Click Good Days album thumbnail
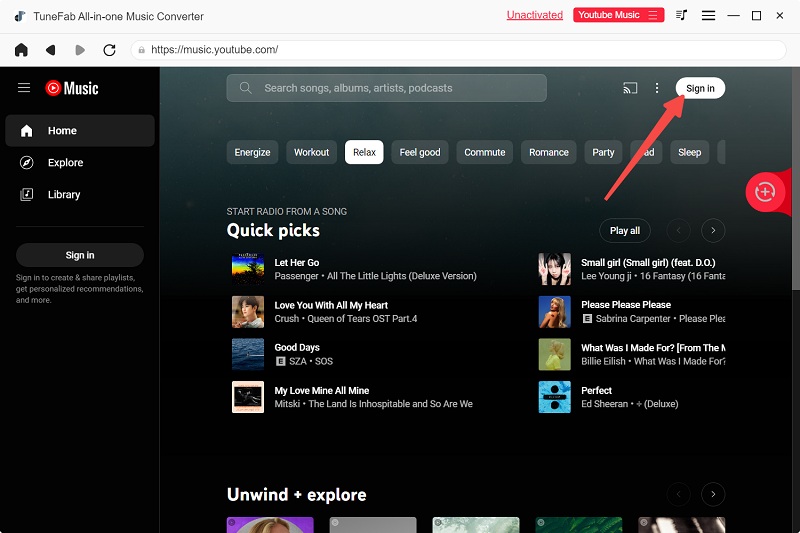This screenshot has width=800, height=533. tap(248, 354)
